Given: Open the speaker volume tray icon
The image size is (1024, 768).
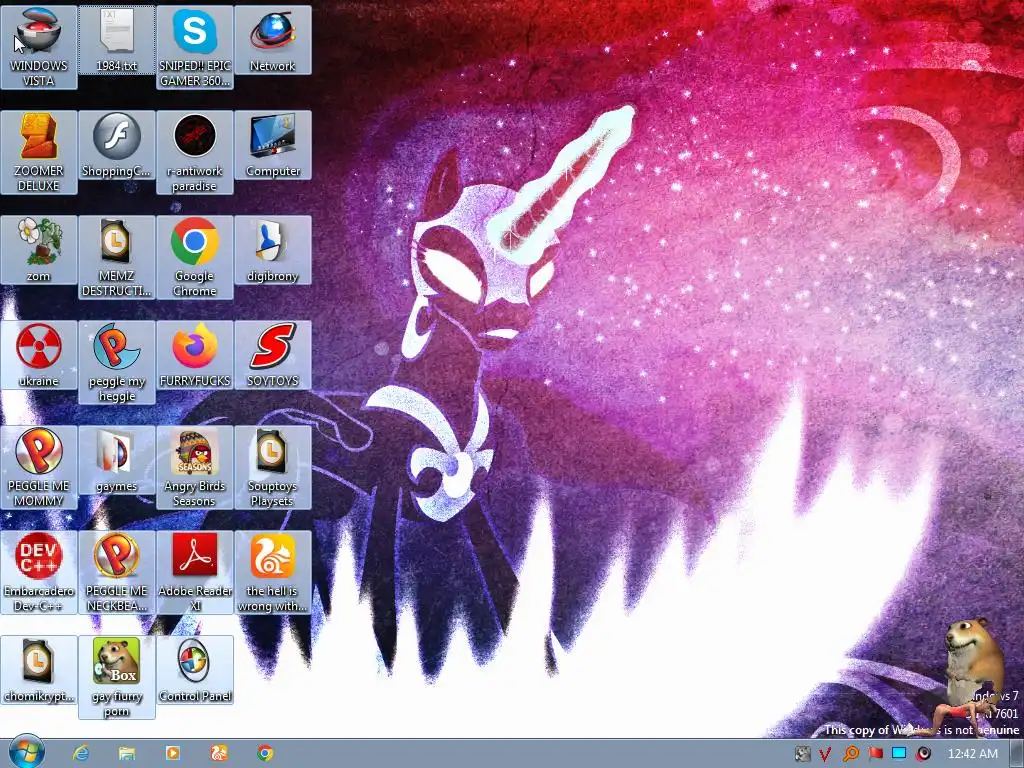Looking at the screenshot, I should pos(923,754).
